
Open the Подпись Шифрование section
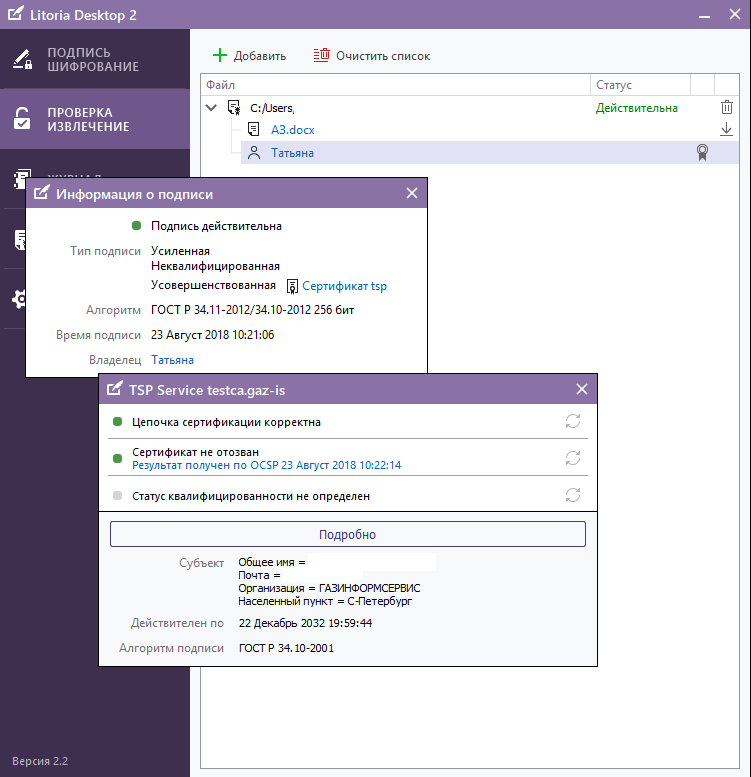tap(94, 59)
